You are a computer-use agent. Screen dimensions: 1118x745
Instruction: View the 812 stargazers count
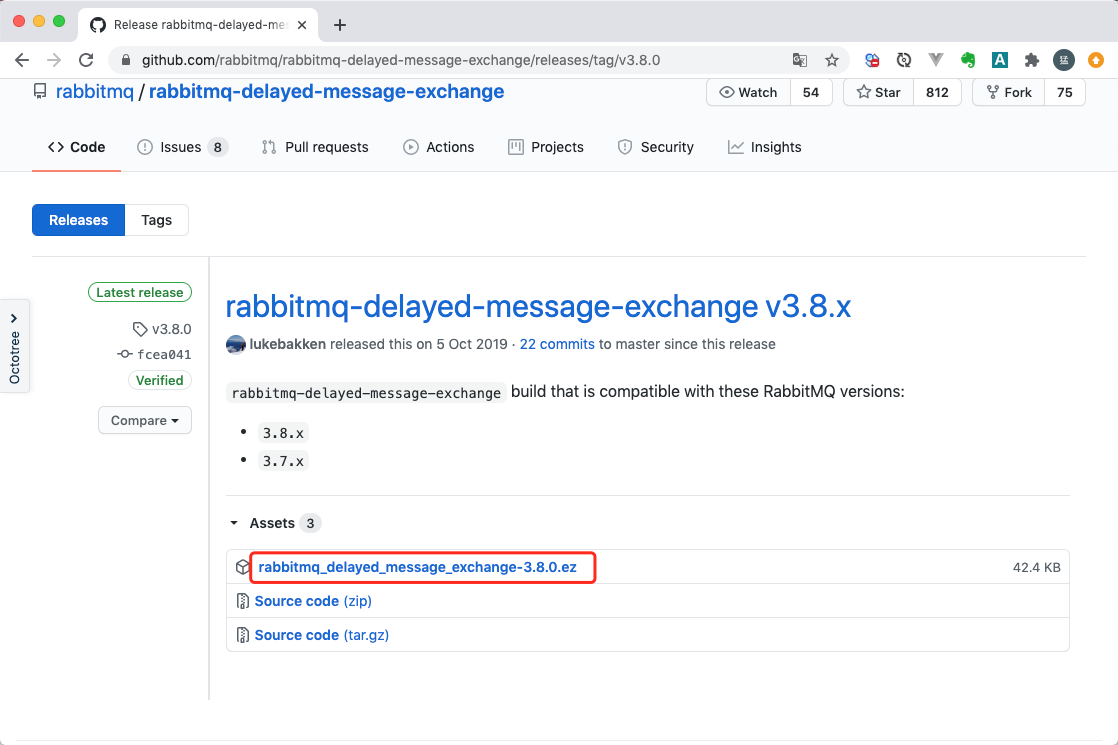click(x=937, y=92)
